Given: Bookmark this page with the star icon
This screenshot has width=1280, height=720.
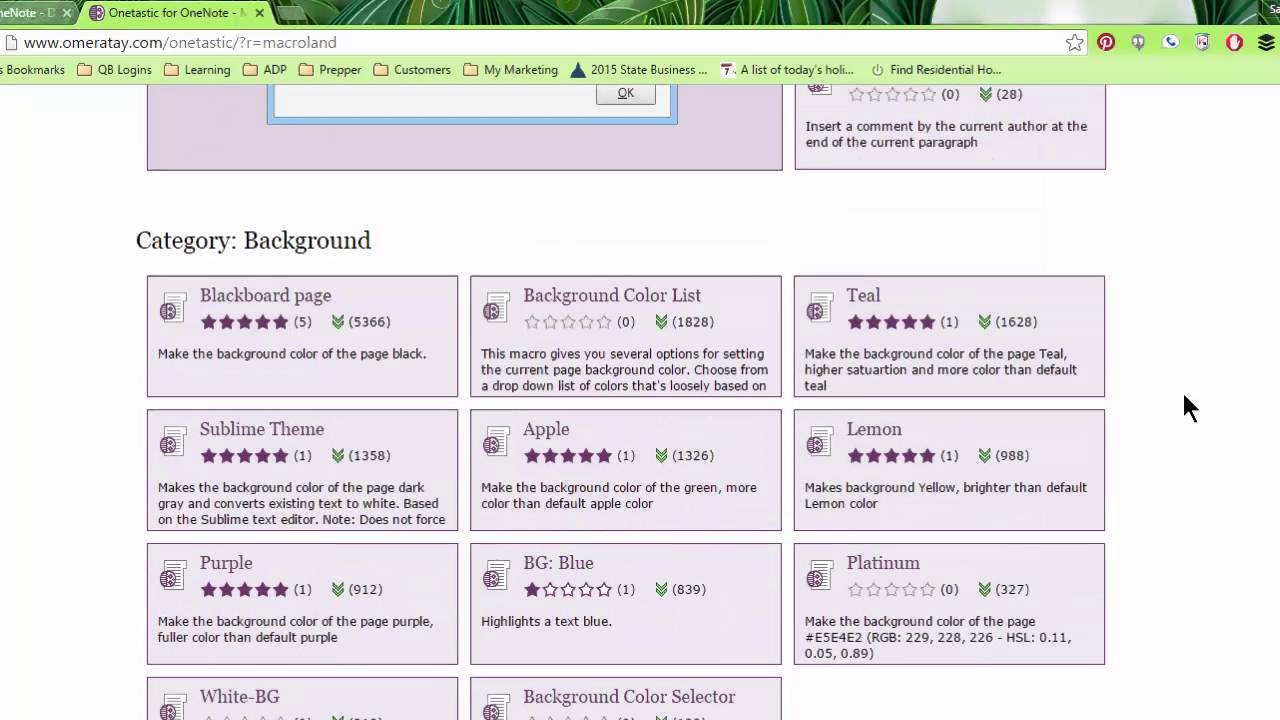Looking at the screenshot, I should pyautogui.click(x=1074, y=42).
